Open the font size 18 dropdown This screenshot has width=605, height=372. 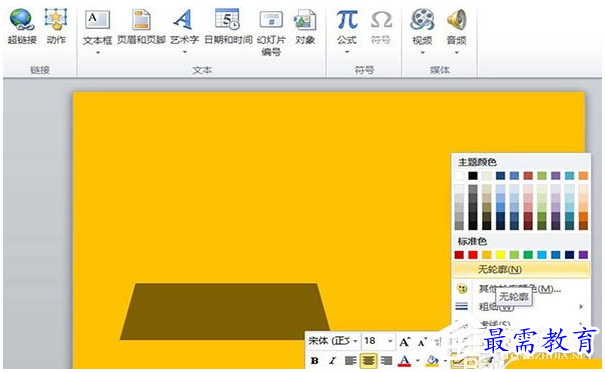390,341
